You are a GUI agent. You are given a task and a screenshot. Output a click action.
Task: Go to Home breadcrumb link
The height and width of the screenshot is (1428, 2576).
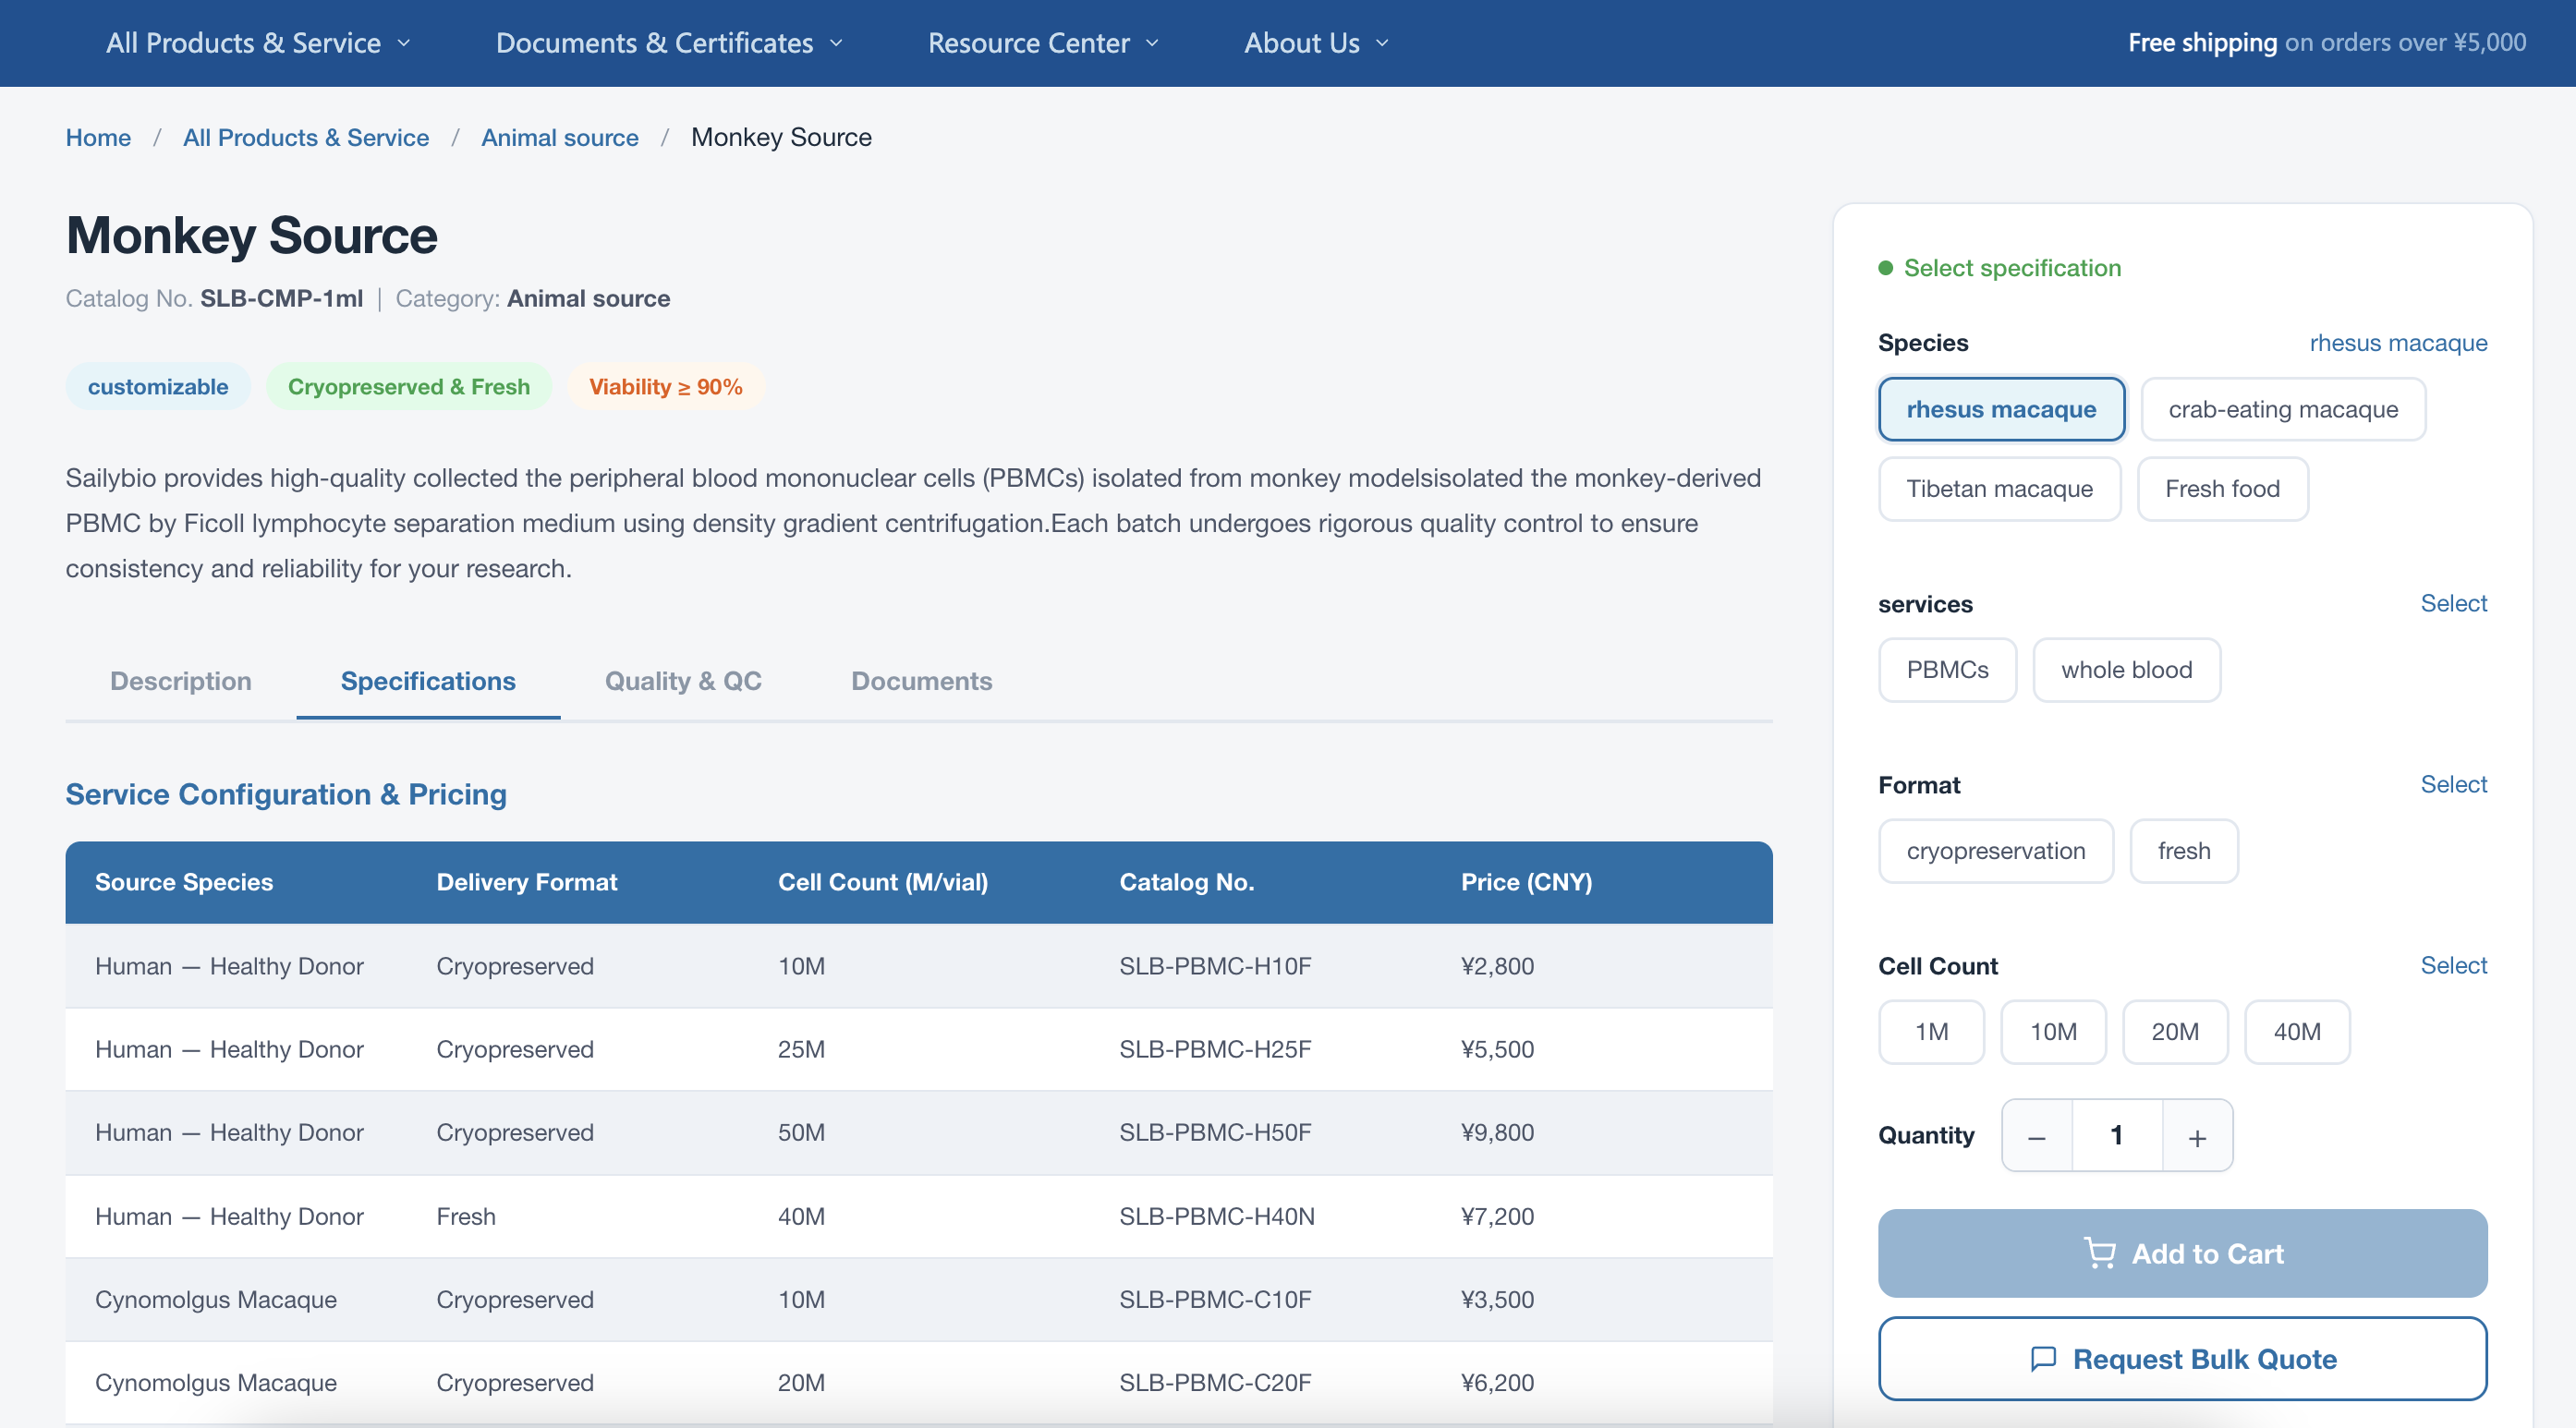tap(98, 137)
